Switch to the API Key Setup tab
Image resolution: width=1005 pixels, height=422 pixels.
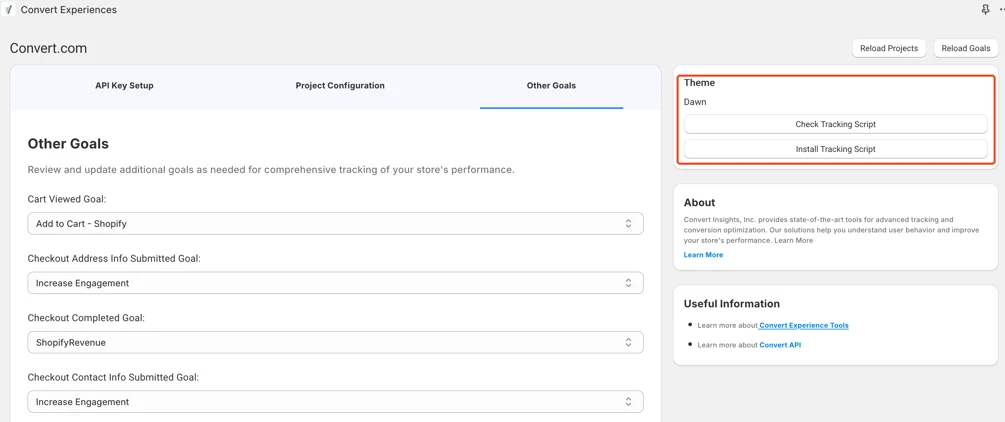tap(124, 86)
